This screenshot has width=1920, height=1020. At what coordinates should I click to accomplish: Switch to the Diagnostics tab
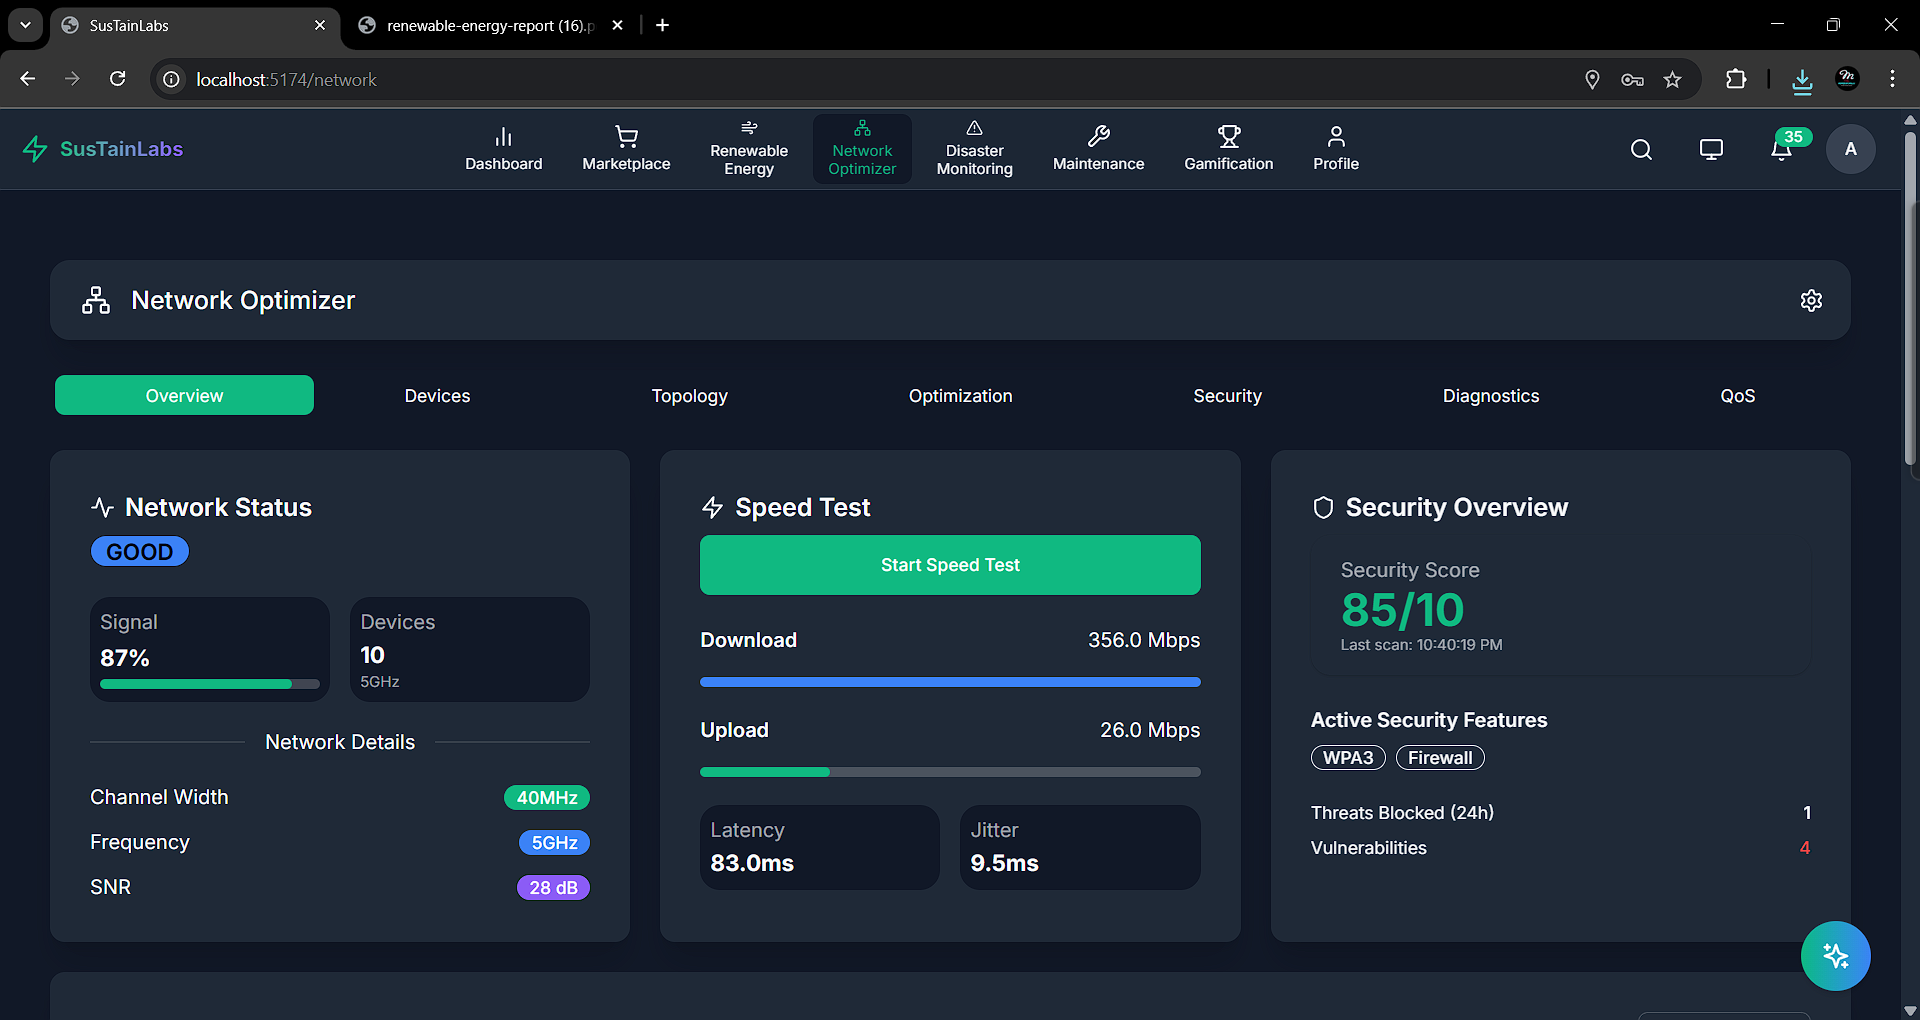(x=1490, y=395)
